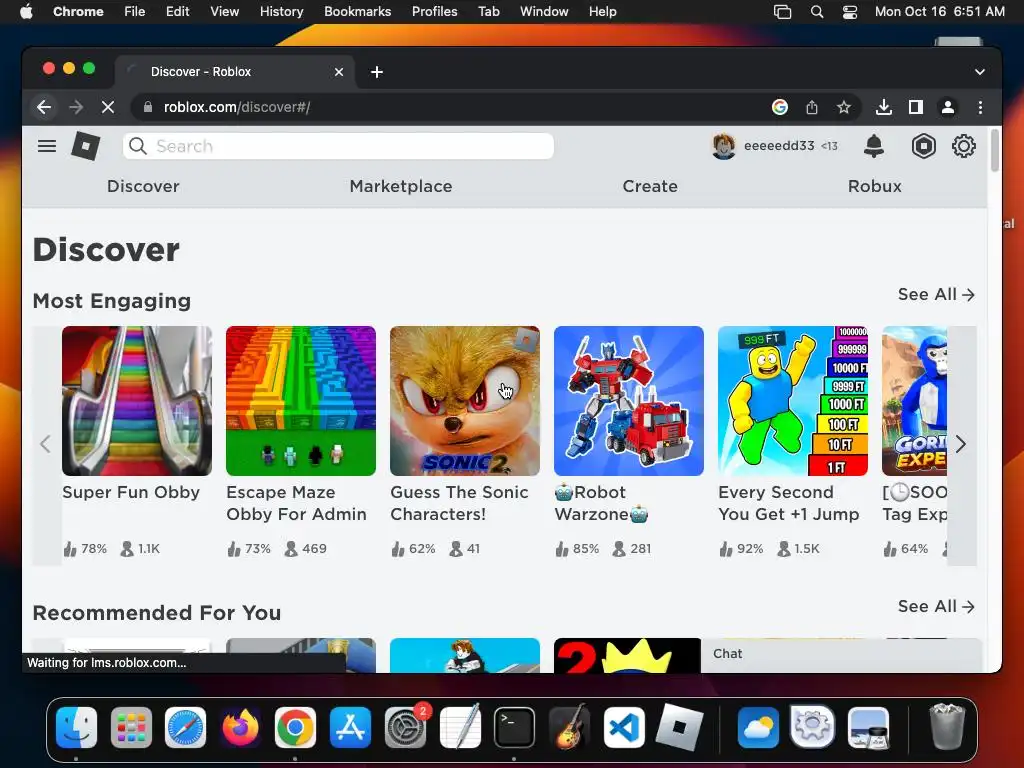
Task: Open the Profiles menu
Action: click(x=434, y=12)
